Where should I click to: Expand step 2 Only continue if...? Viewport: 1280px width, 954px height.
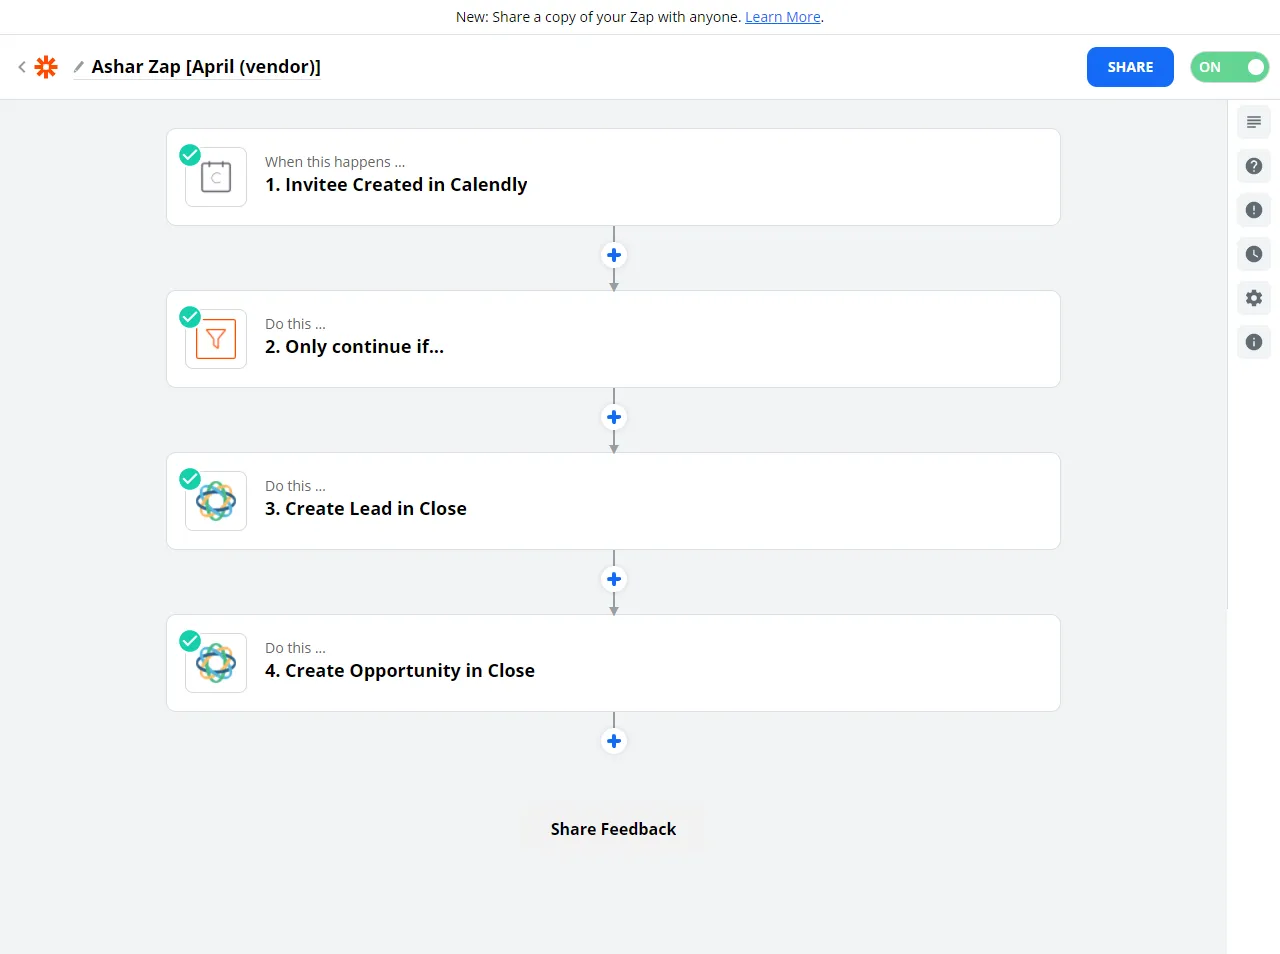coord(613,339)
